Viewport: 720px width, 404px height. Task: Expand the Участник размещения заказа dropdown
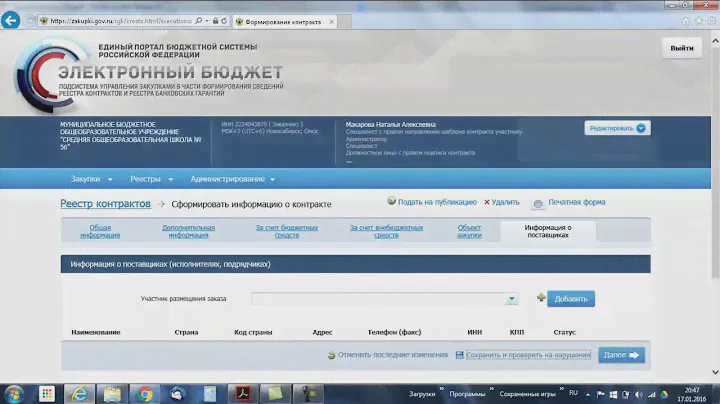click(x=512, y=298)
